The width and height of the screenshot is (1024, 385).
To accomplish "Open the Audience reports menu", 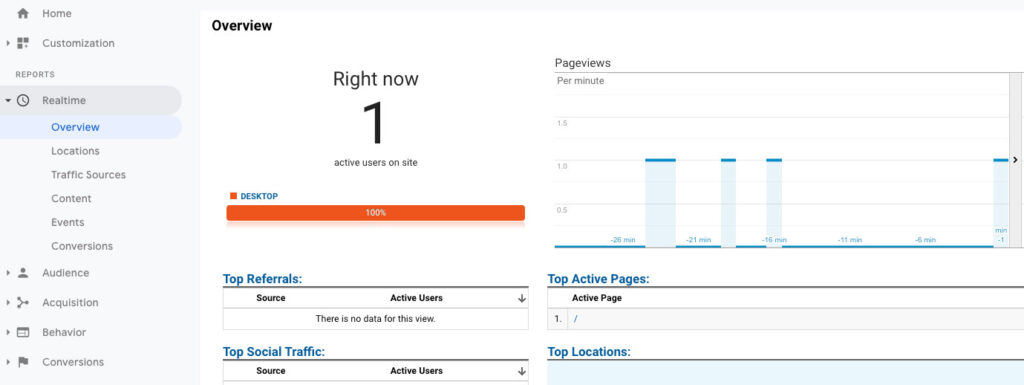I will 65,273.
